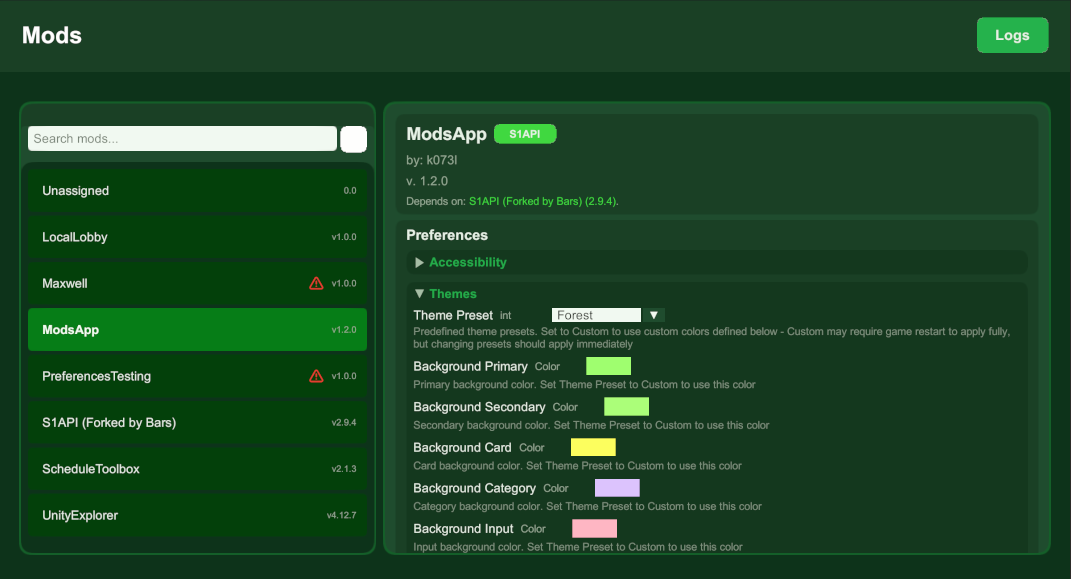Select the UnityExplorer mod in the list

197,515
